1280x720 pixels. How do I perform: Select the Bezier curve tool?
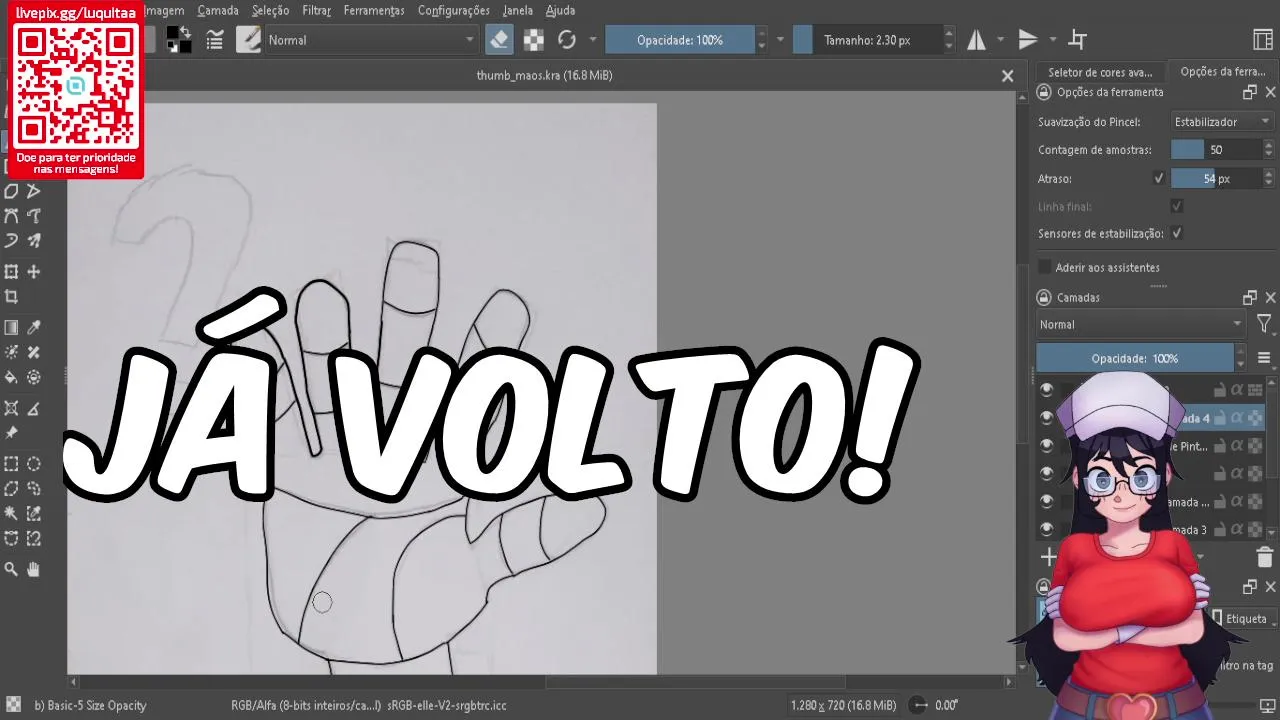click(11, 215)
